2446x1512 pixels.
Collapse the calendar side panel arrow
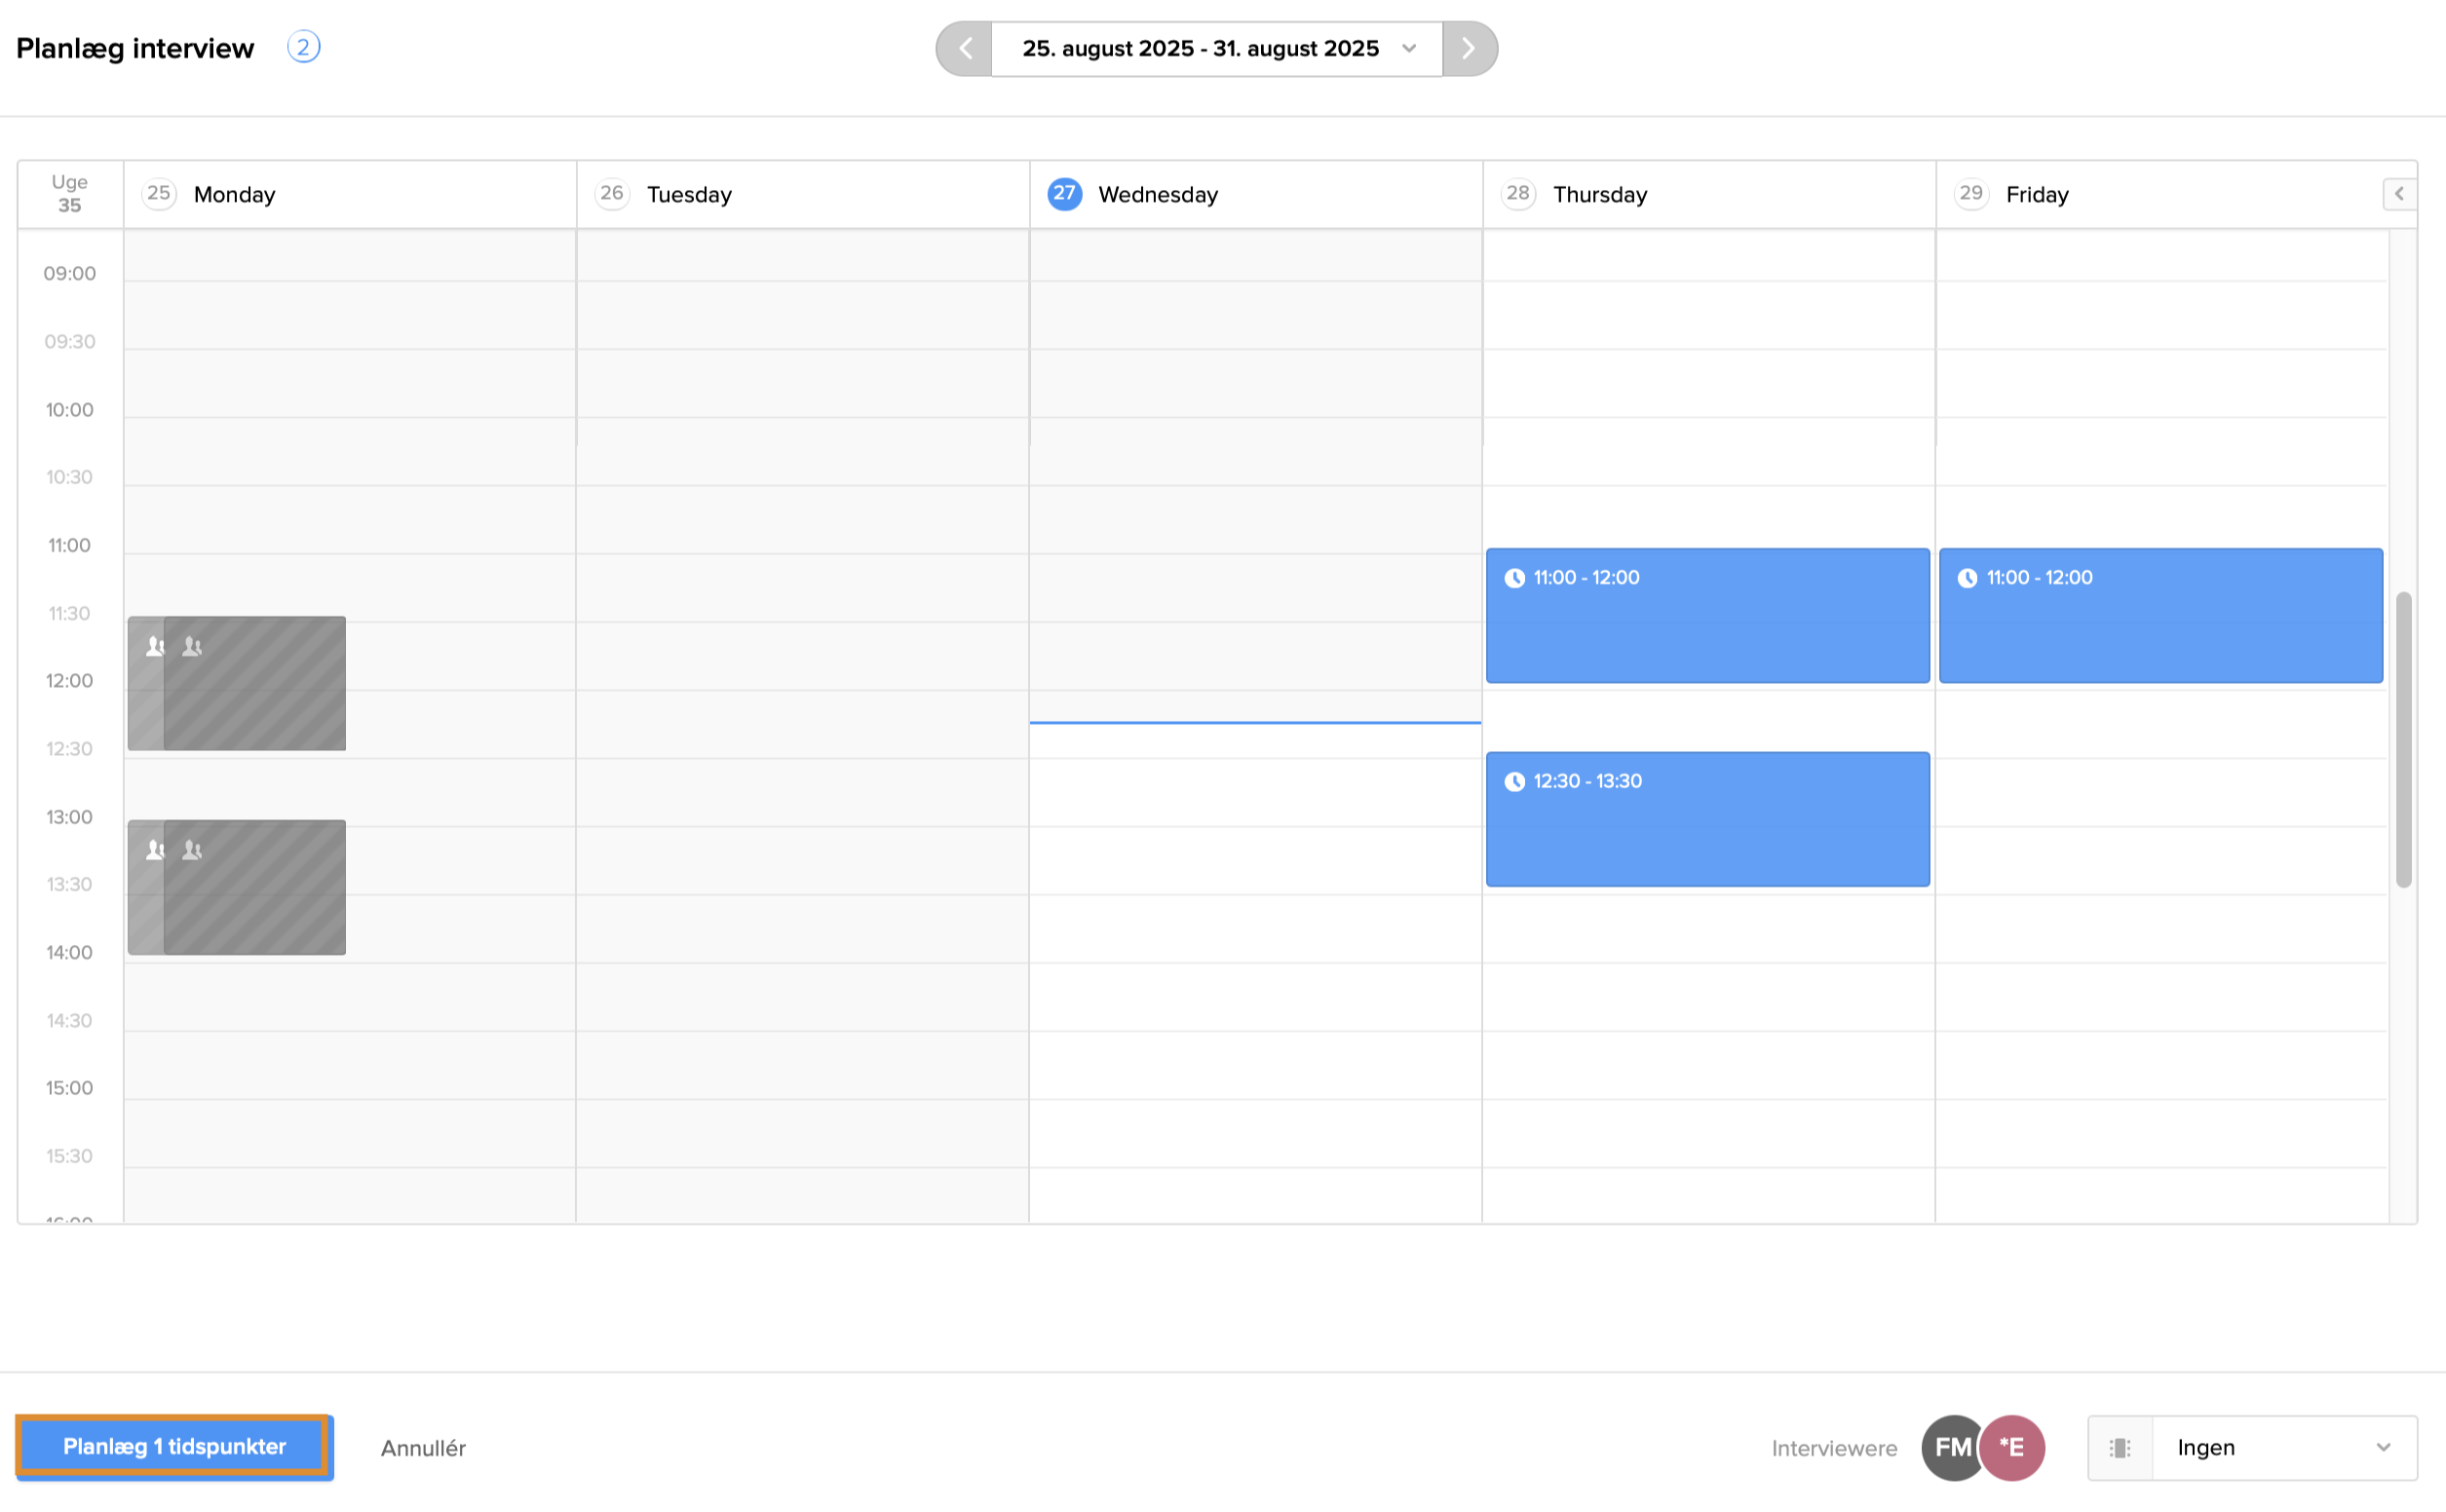2398,194
